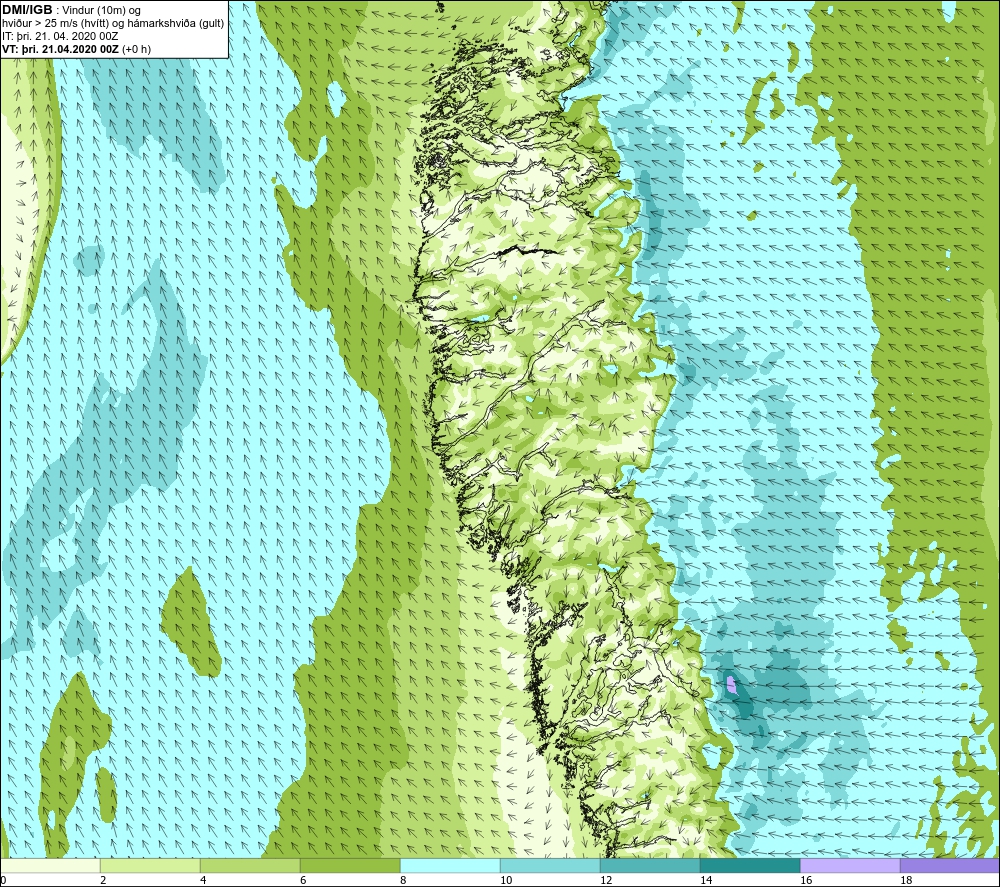Click the legend tick label '2'
The width and height of the screenshot is (1000, 887).
point(103,880)
